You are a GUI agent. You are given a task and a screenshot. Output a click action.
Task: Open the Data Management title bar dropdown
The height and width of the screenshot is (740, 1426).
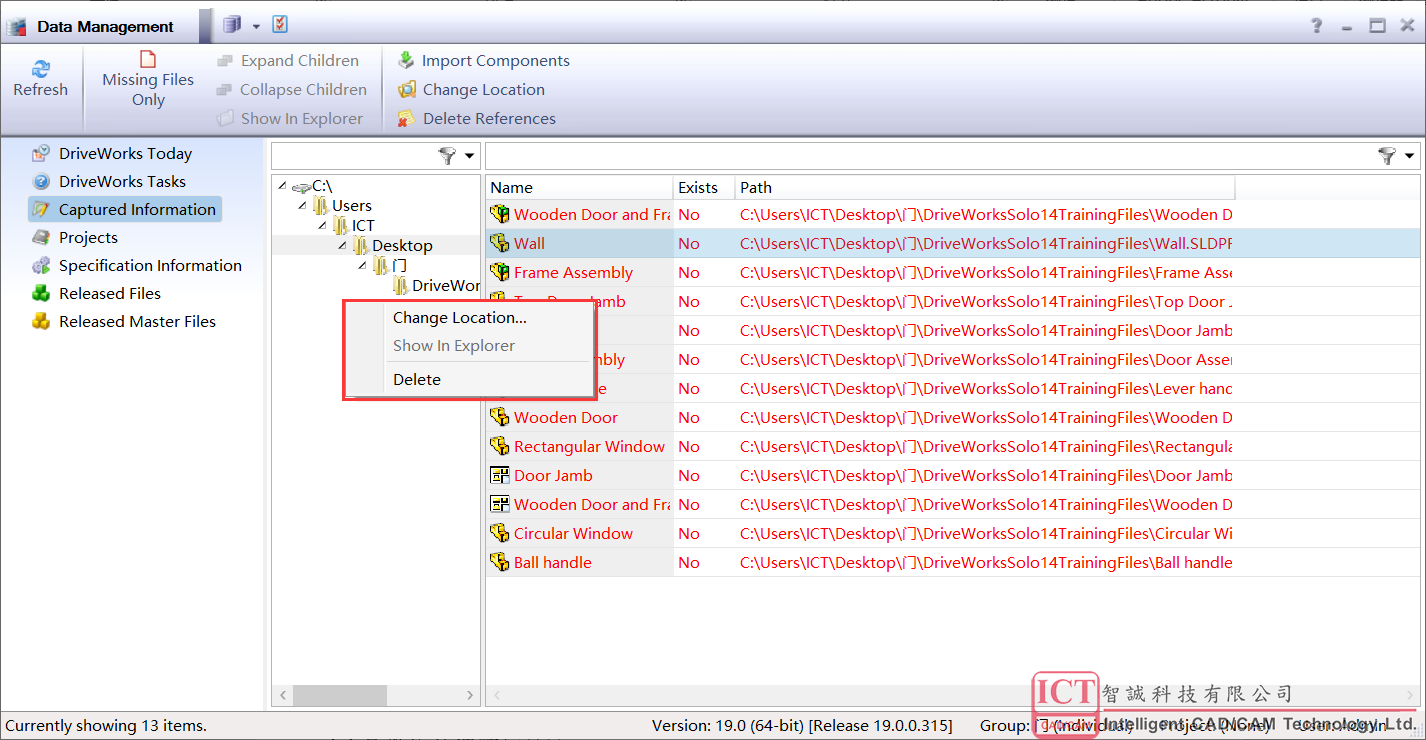click(x=256, y=25)
